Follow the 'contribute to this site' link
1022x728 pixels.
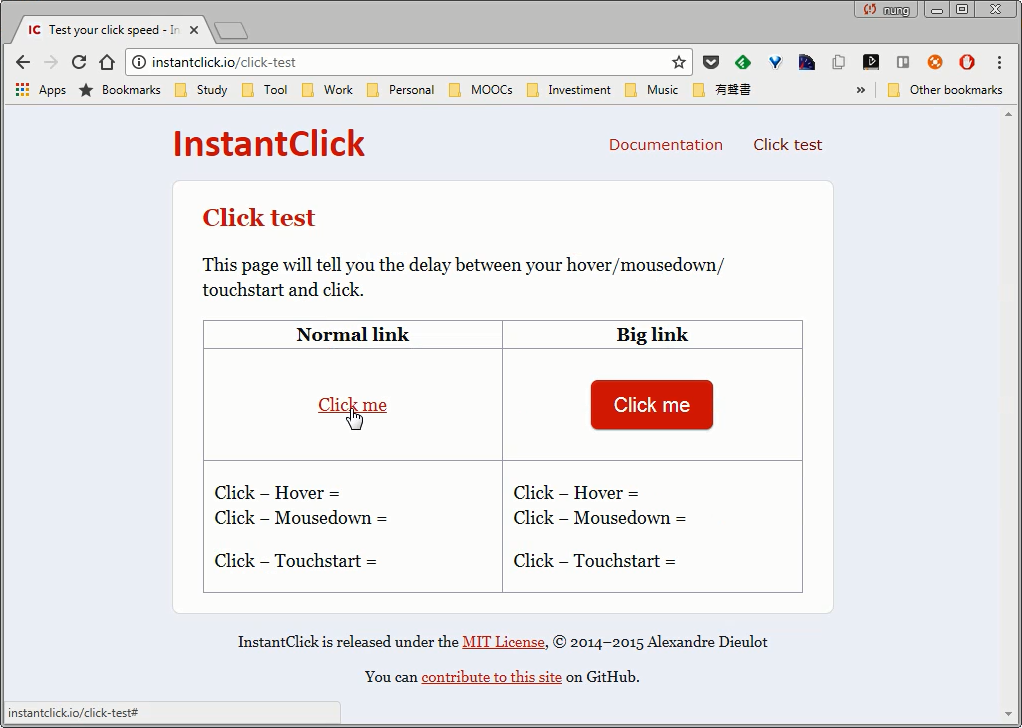click(491, 677)
